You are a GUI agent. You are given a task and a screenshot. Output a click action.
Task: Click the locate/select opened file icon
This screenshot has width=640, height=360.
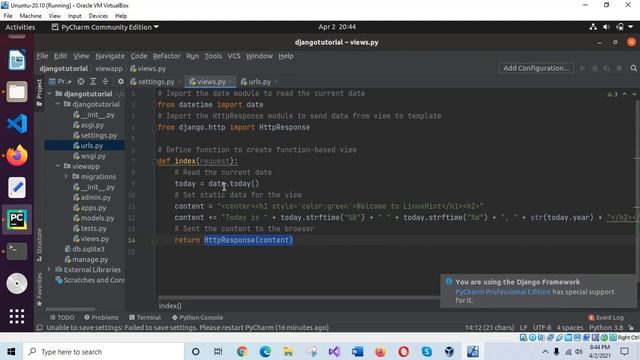81,82
